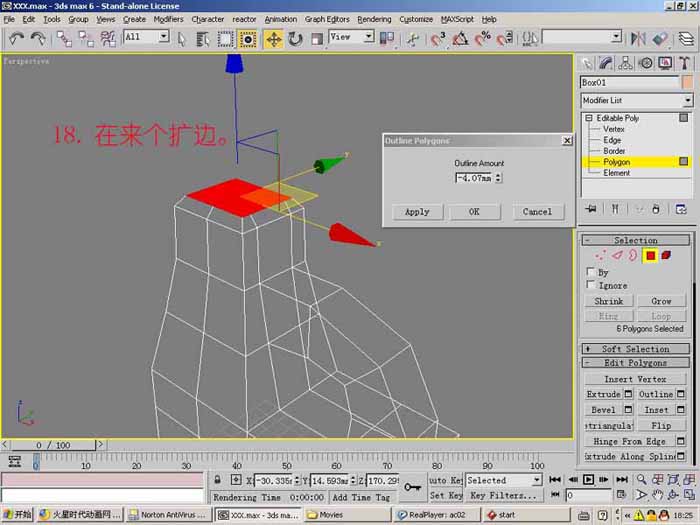Toggle Ignore Backfacing checkbox
Screen dimensions: 700x525
pos(590,284)
